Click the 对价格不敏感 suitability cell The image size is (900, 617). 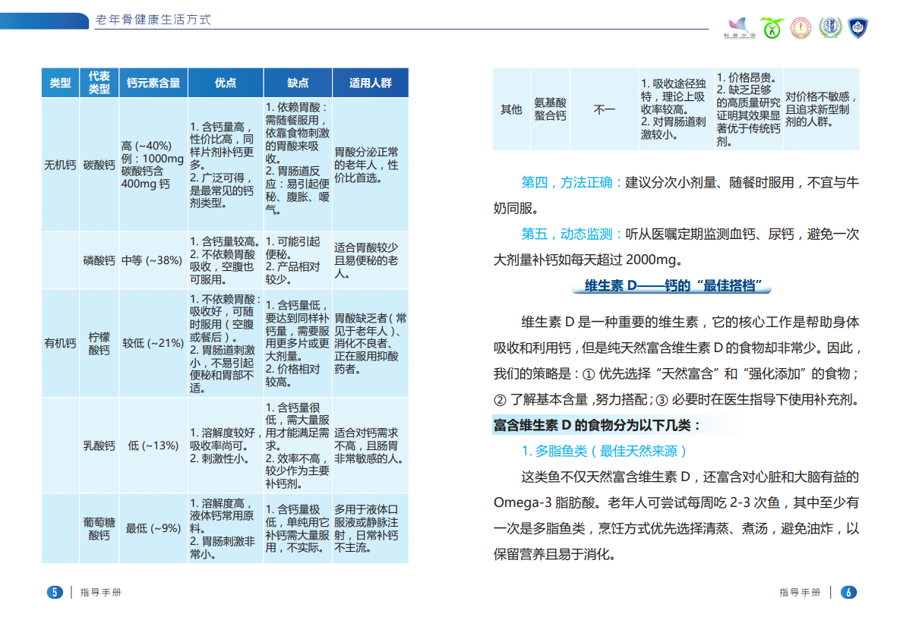tap(822, 109)
